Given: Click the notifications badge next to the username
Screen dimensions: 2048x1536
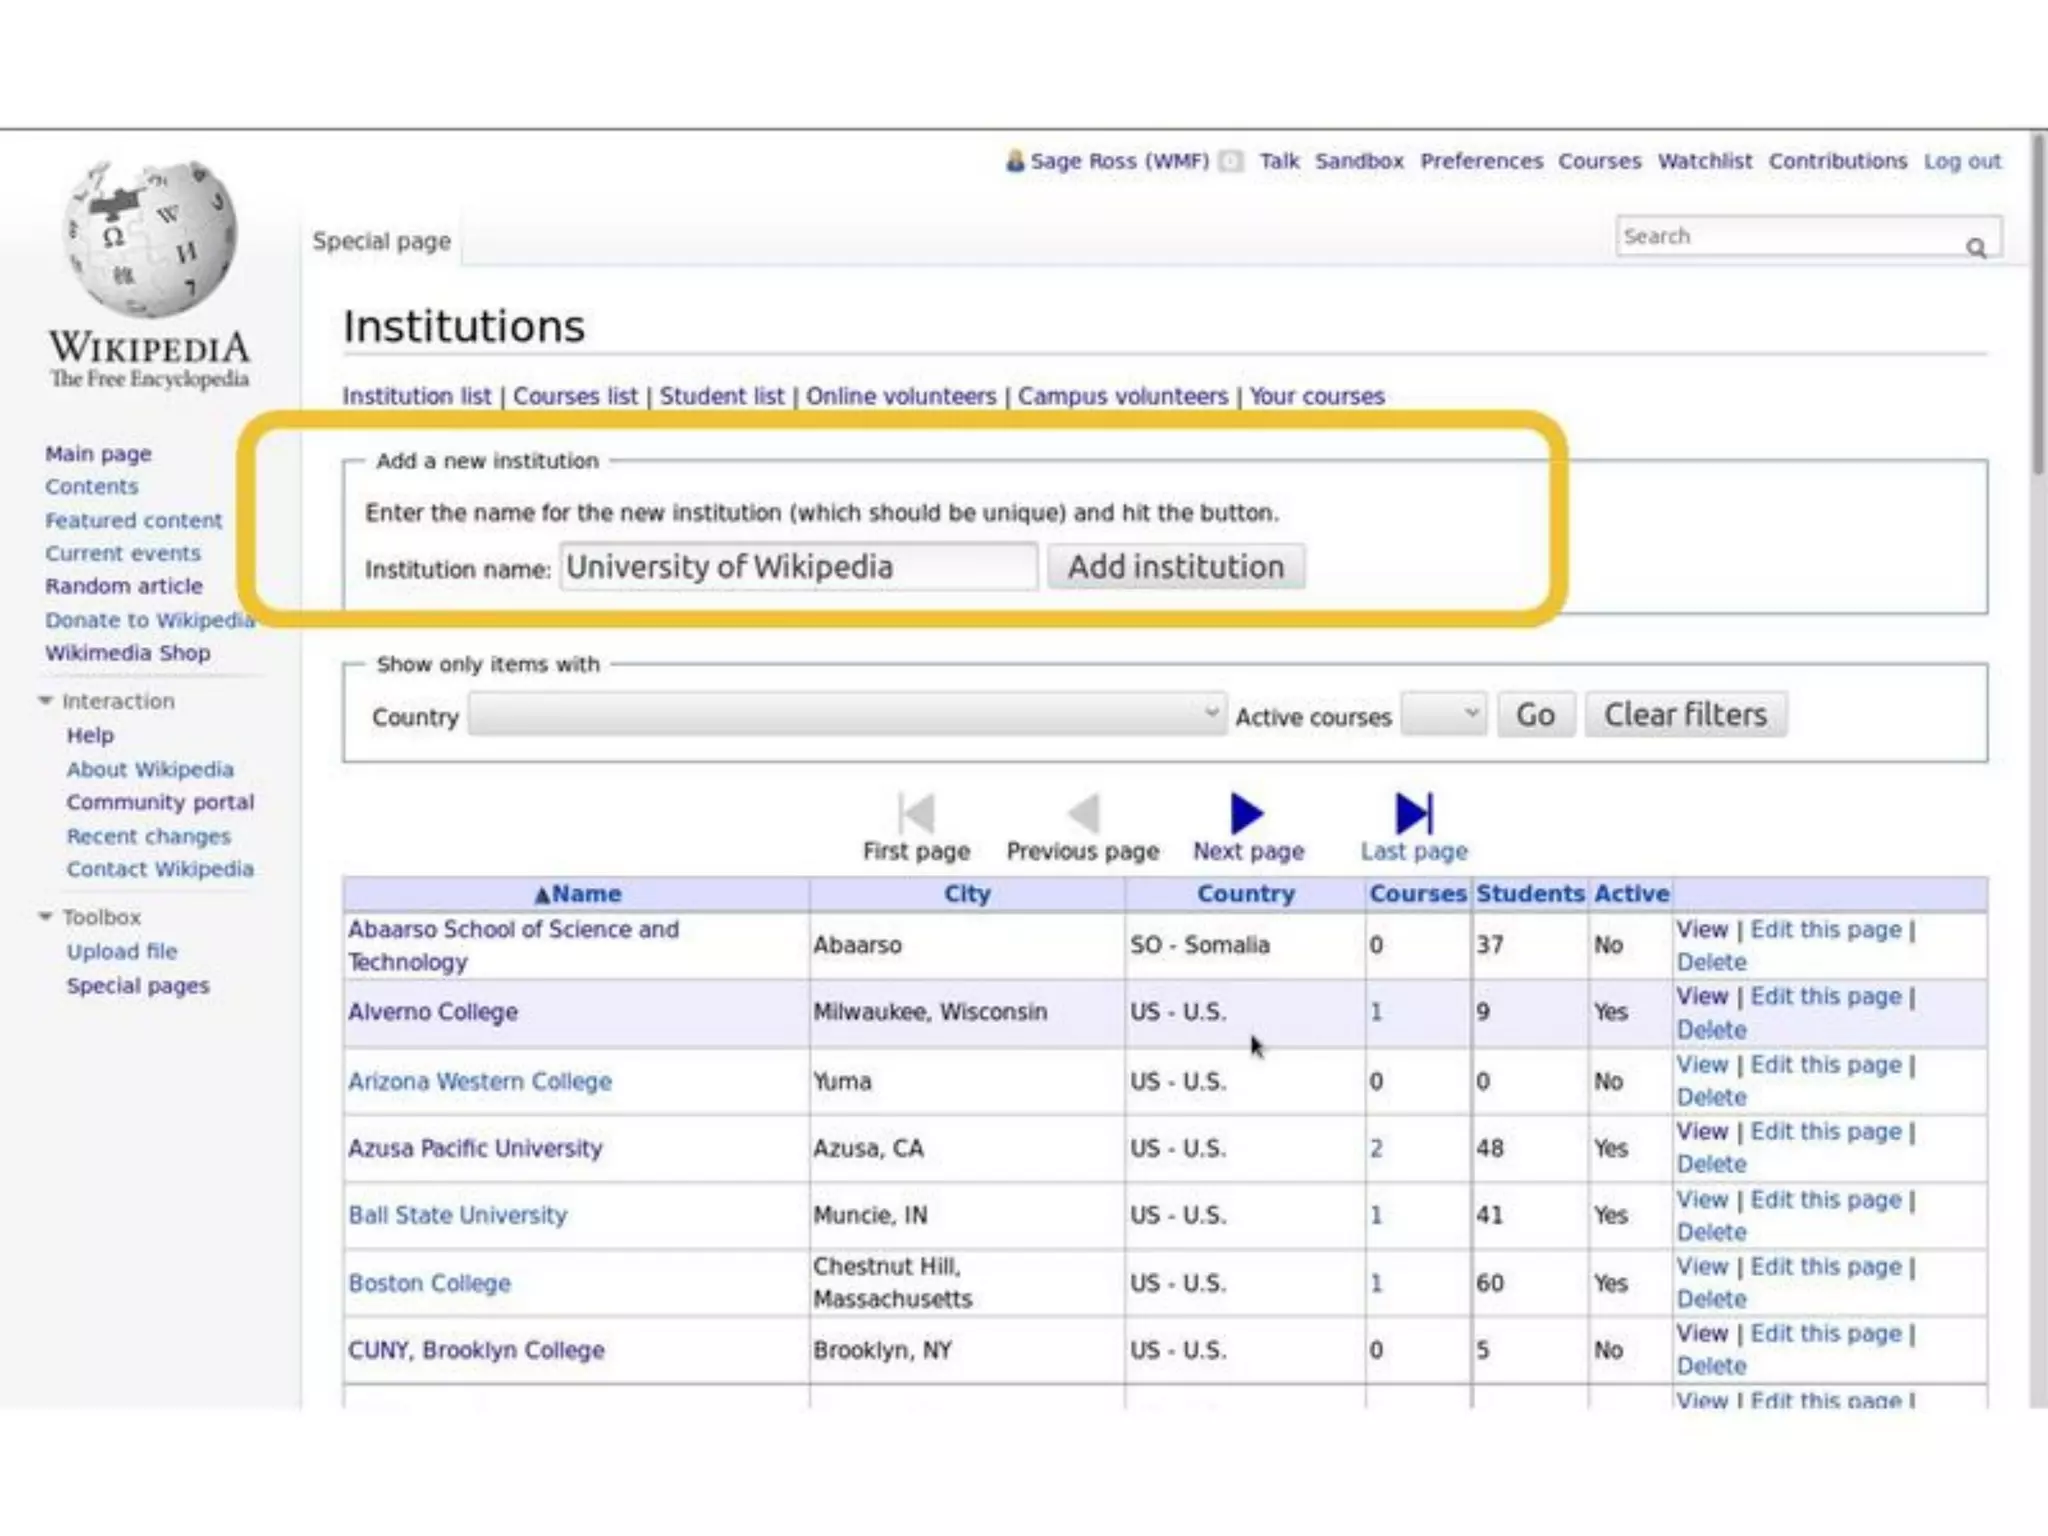Looking at the screenshot, I should pyautogui.click(x=1231, y=161).
